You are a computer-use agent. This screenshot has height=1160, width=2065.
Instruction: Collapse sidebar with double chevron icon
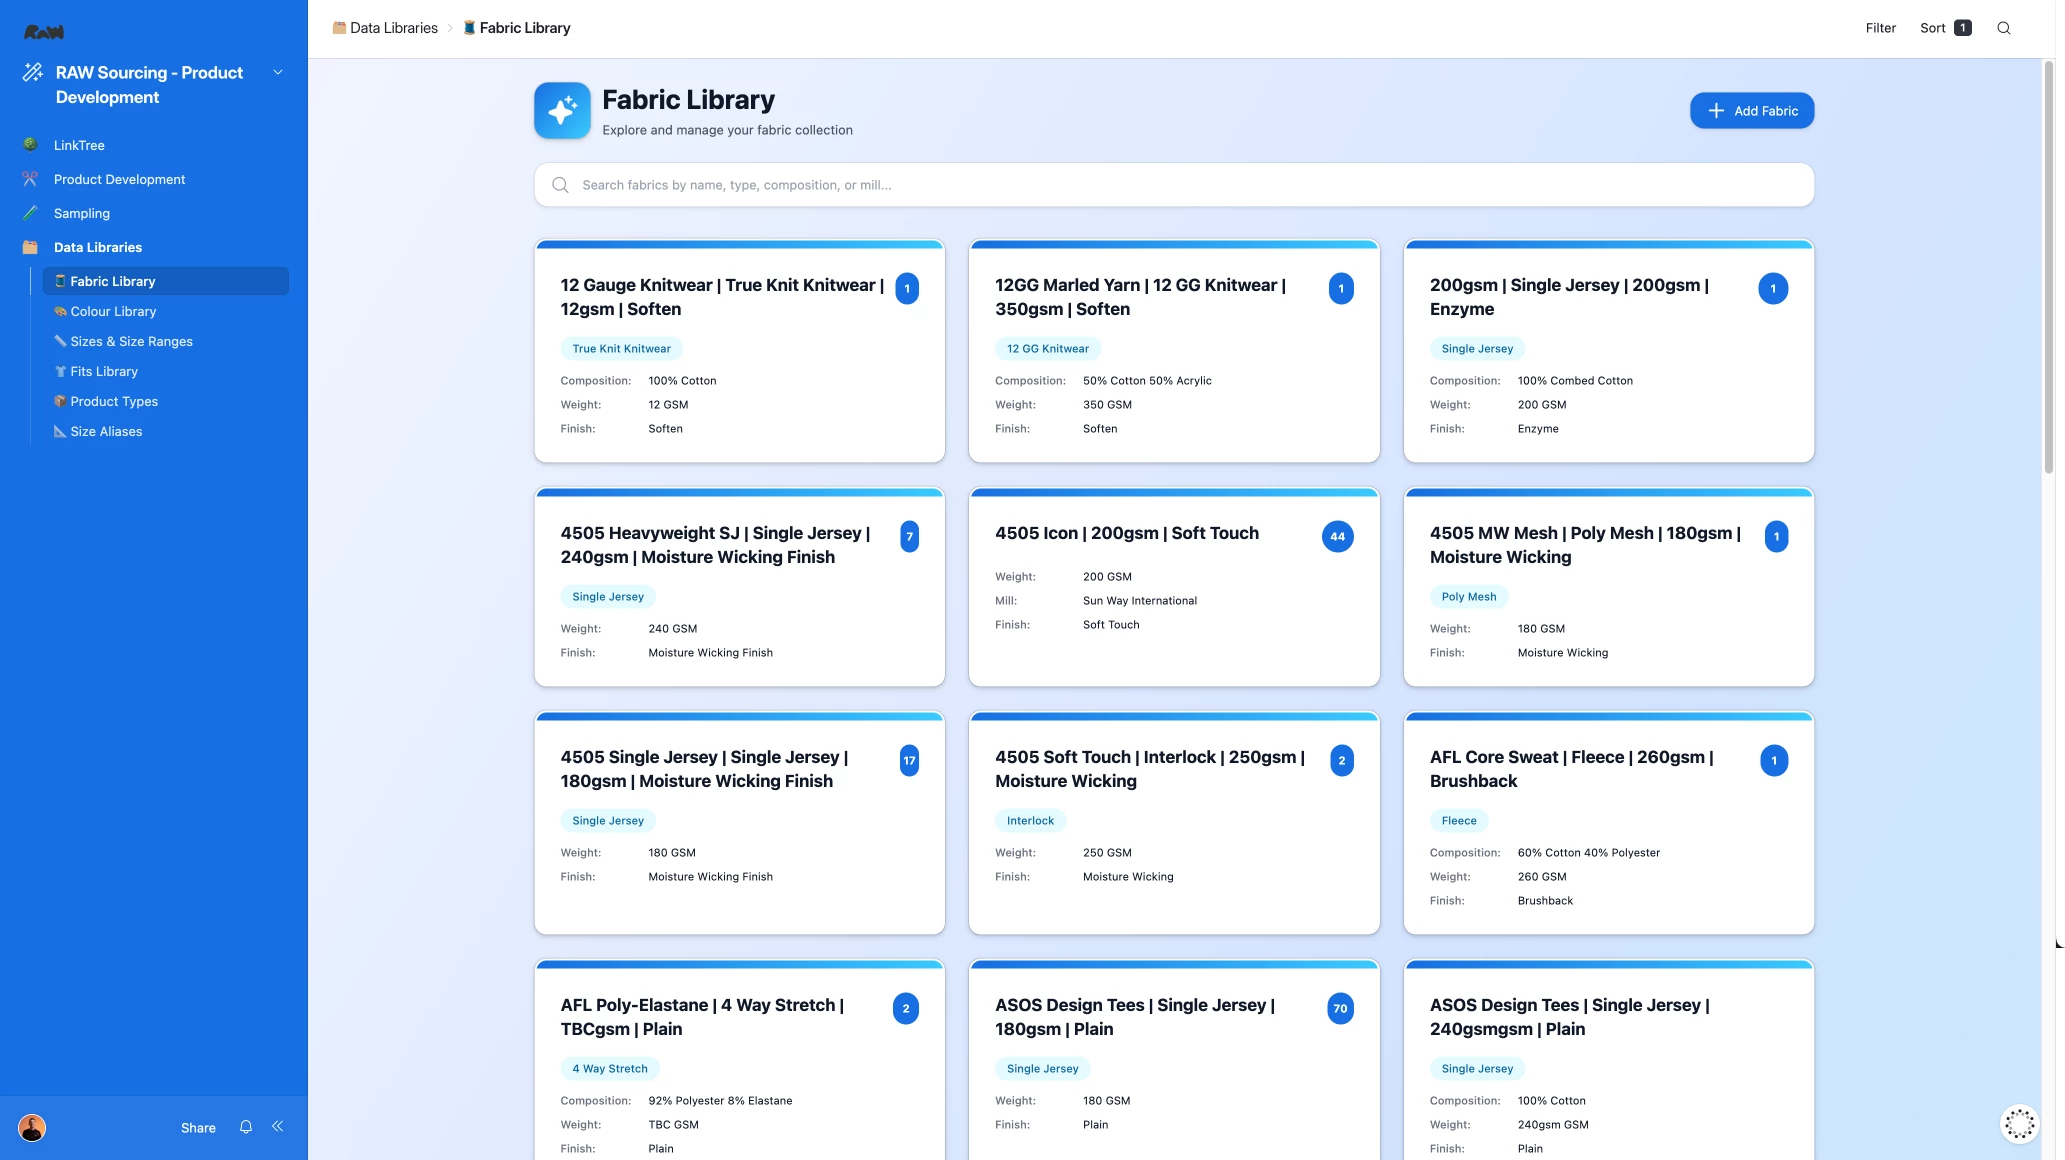pyautogui.click(x=278, y=1127)
